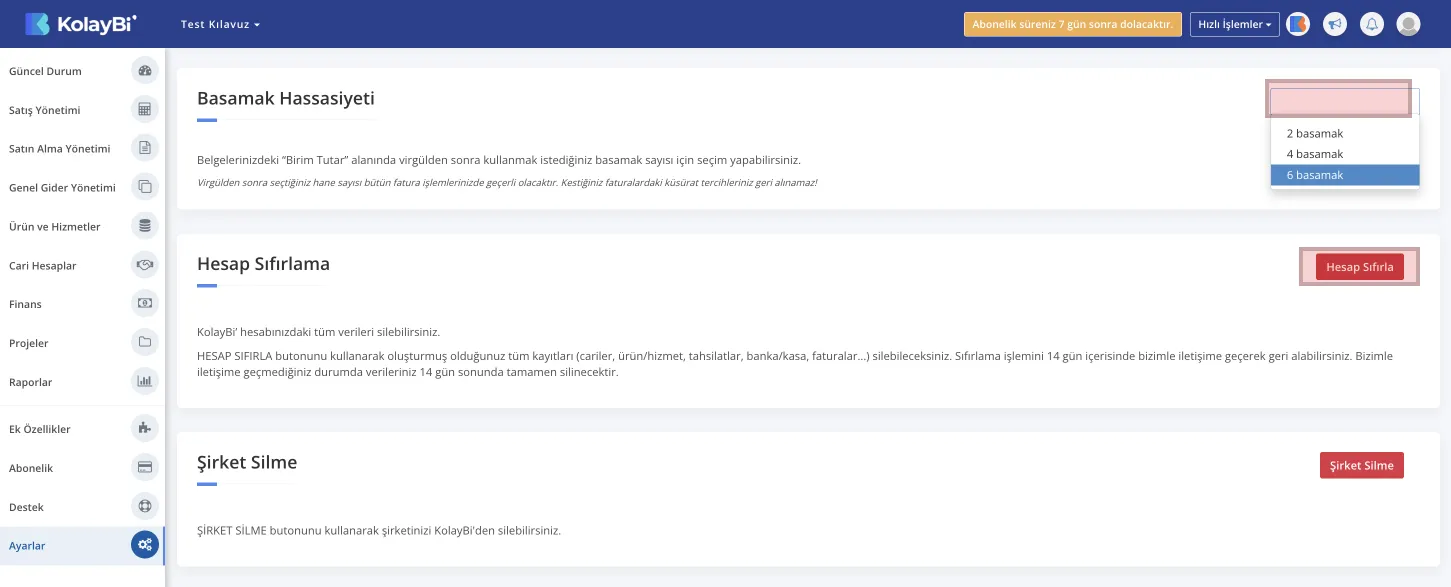1451x587 pixels.
Task: Click the subscription expiry warning banner
Action: point(1073,24)
